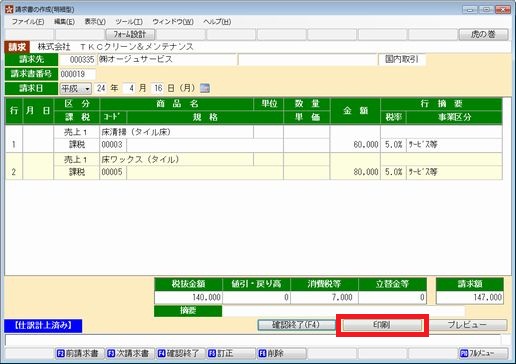Click the F5 訂正 function button
516x364 pixels.
point(231,353)
